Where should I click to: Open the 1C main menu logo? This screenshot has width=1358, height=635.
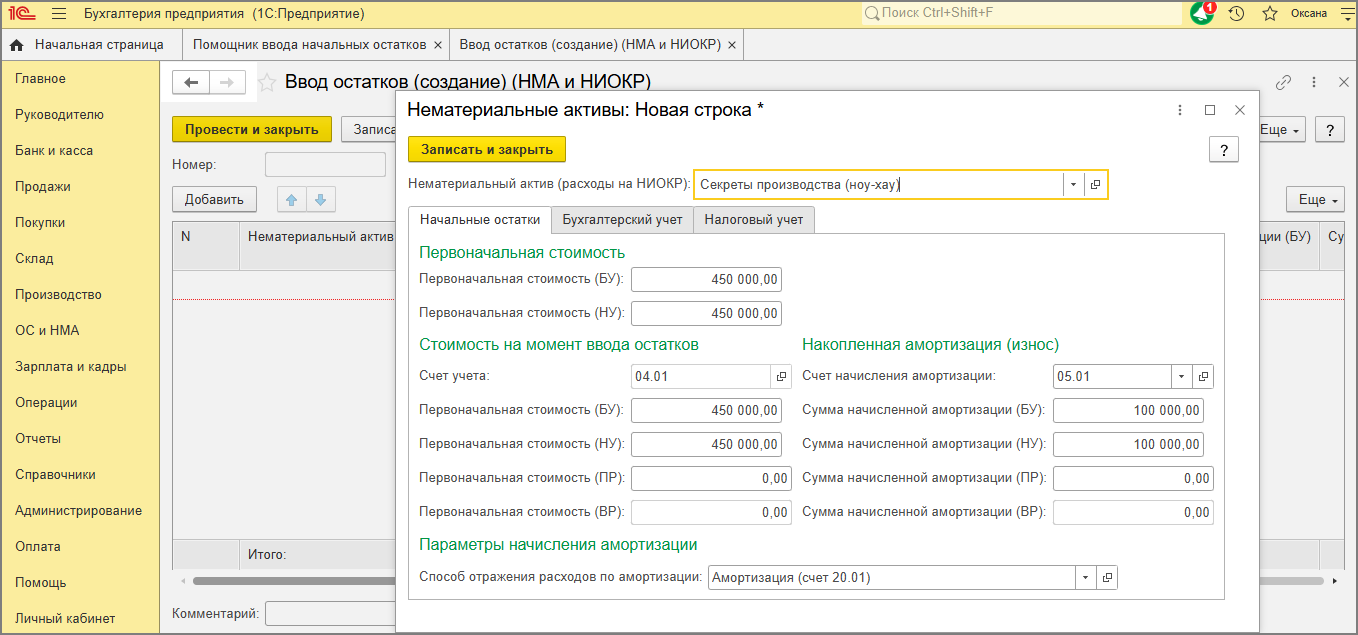tap(22, 14)
